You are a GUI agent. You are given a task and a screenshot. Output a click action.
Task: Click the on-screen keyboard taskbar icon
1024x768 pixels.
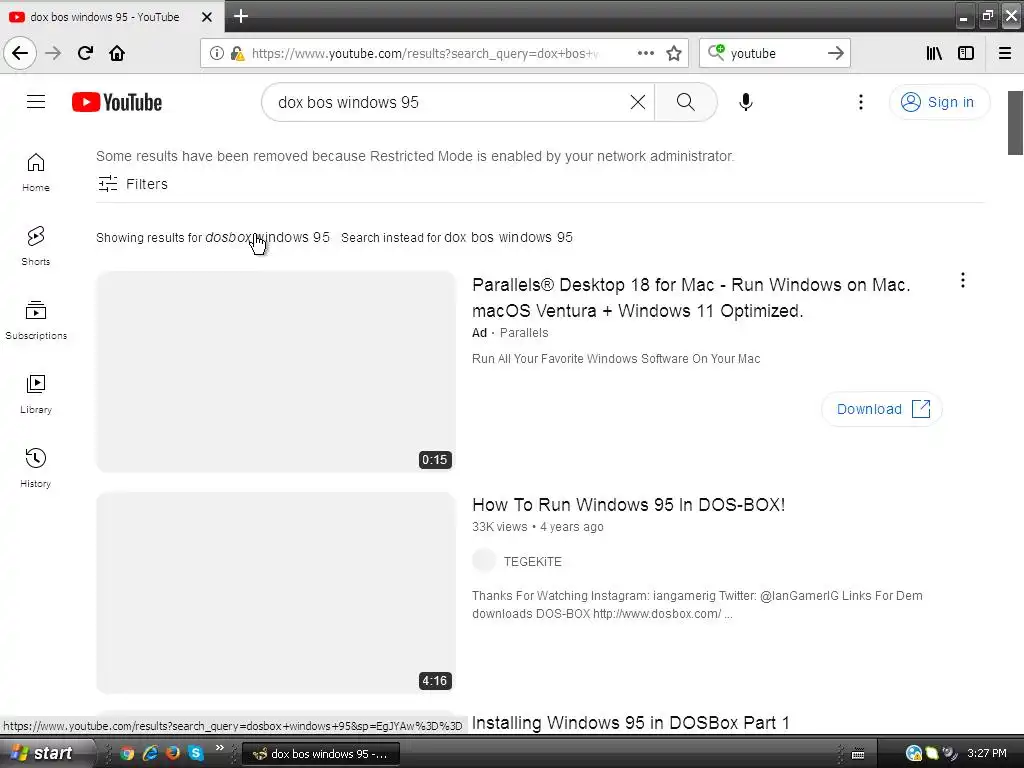(x=858, y=754)
